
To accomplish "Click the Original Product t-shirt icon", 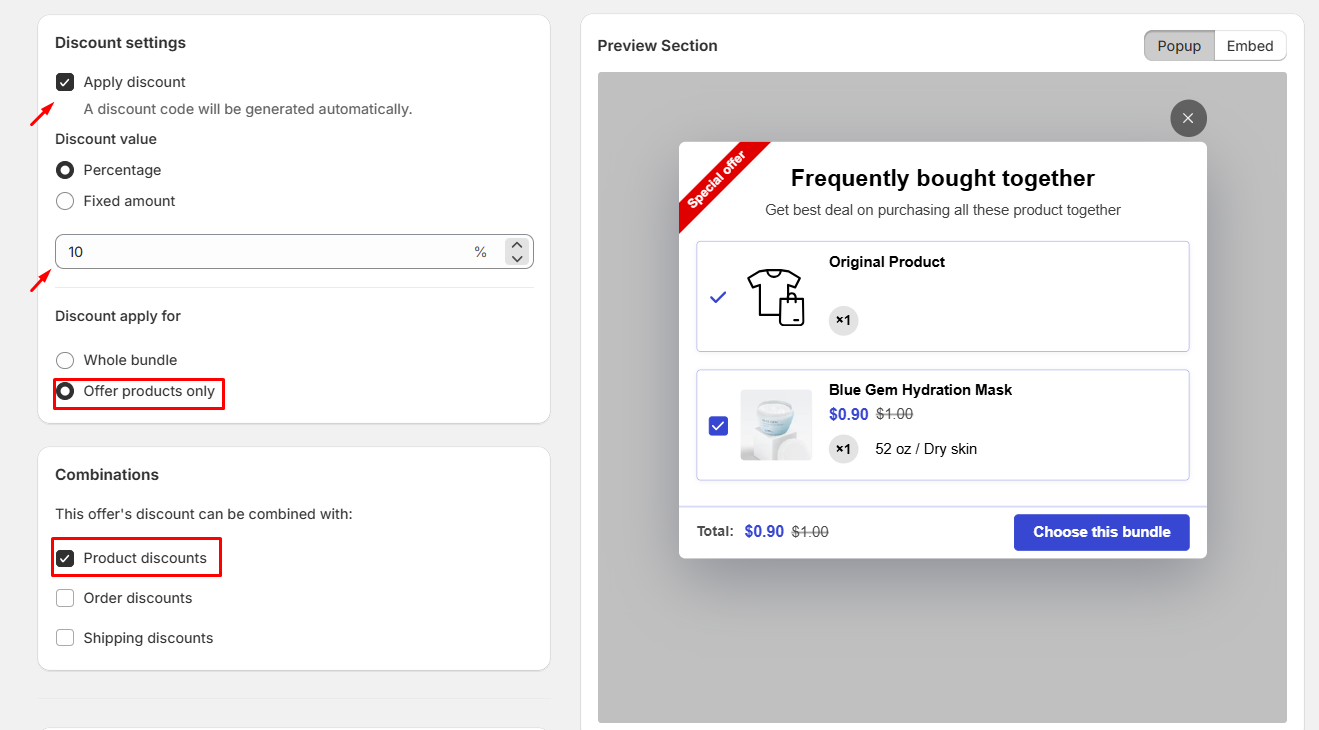I will (775, 296).
